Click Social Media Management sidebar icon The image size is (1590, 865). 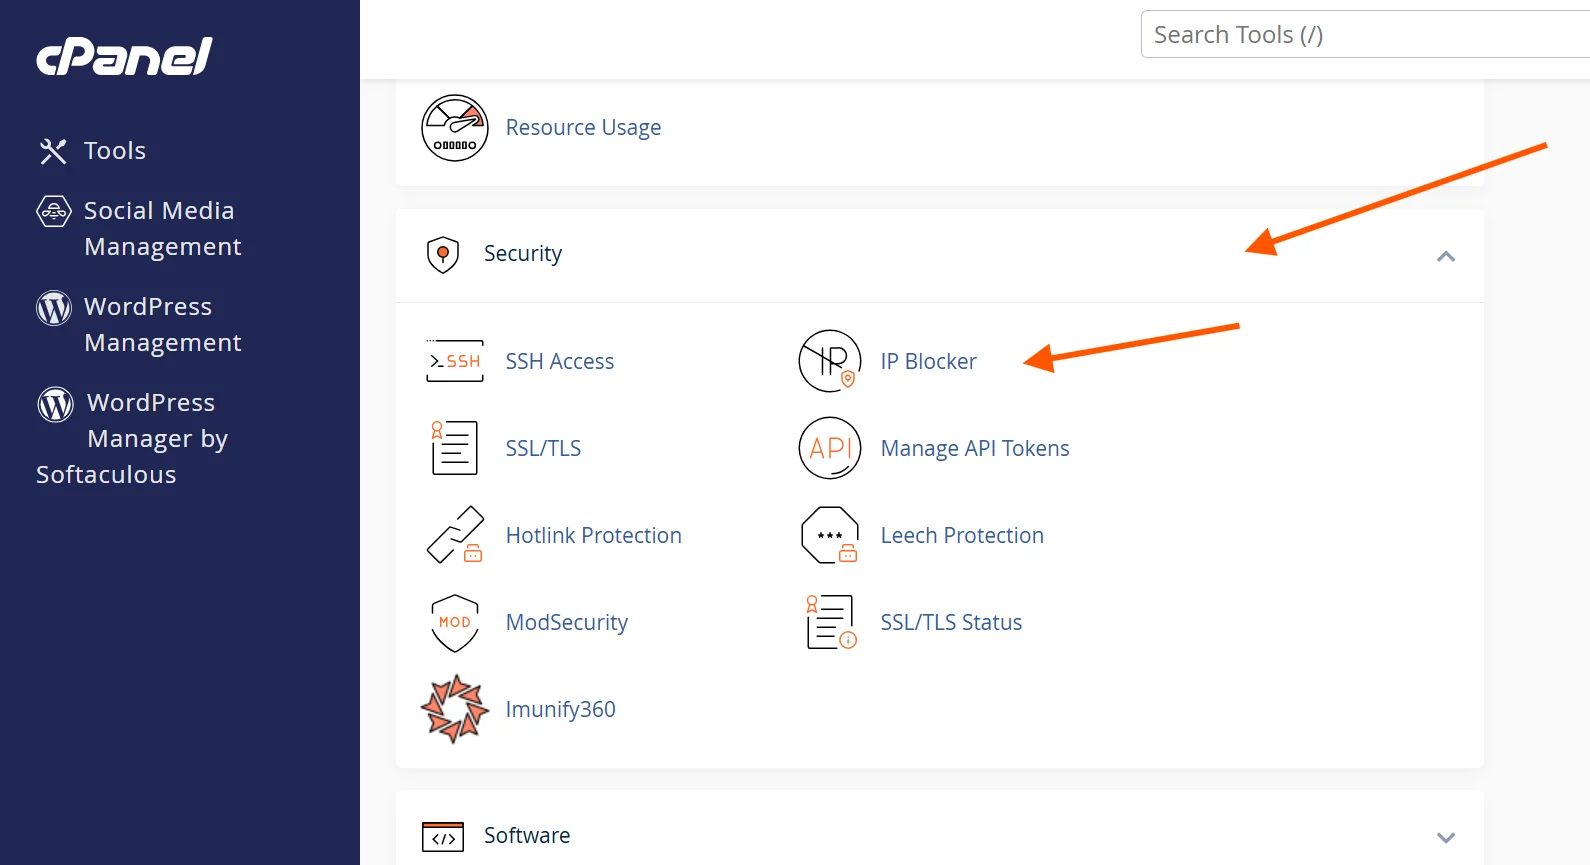(54, 211)
